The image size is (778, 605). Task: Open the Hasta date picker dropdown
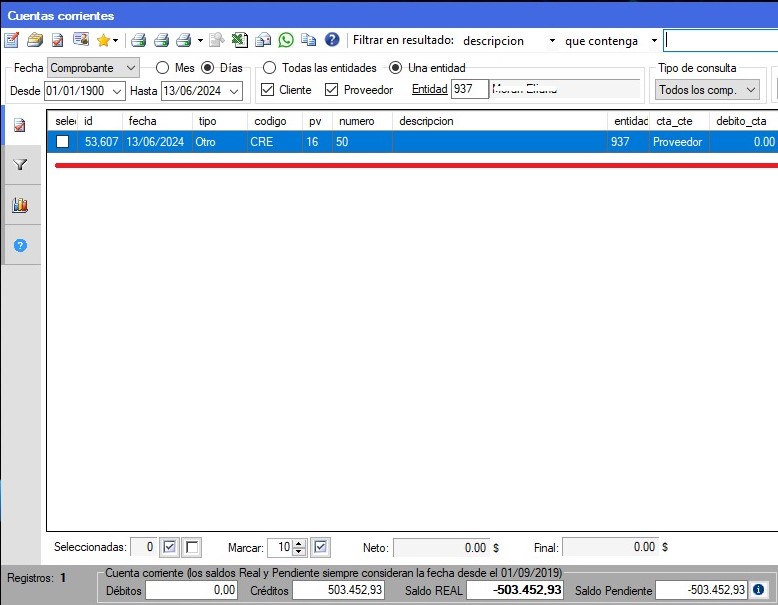pos(234,91)
